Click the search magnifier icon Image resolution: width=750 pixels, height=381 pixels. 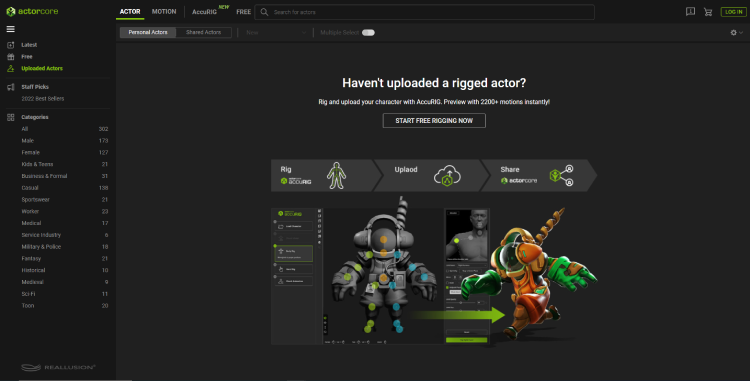click(x=264, y=12)
